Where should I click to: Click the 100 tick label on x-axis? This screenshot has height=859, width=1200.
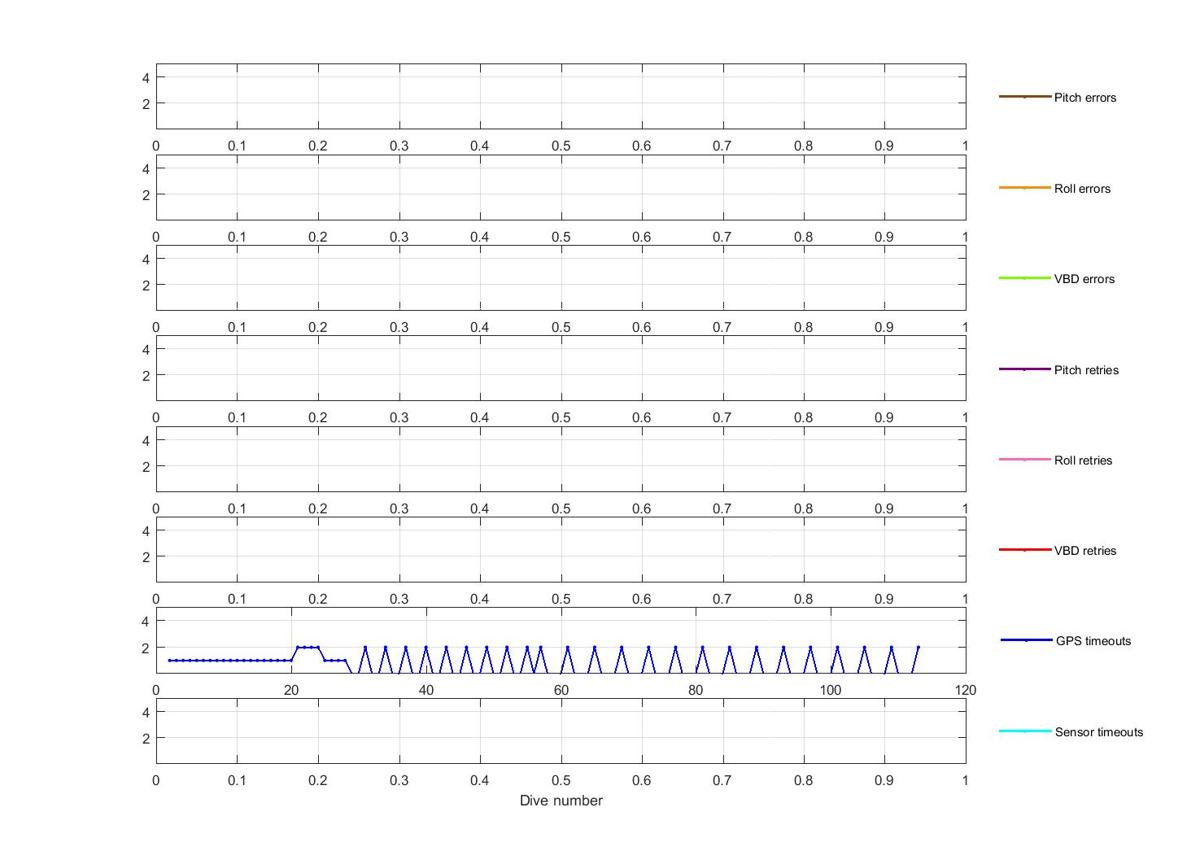tap(830, 690)
